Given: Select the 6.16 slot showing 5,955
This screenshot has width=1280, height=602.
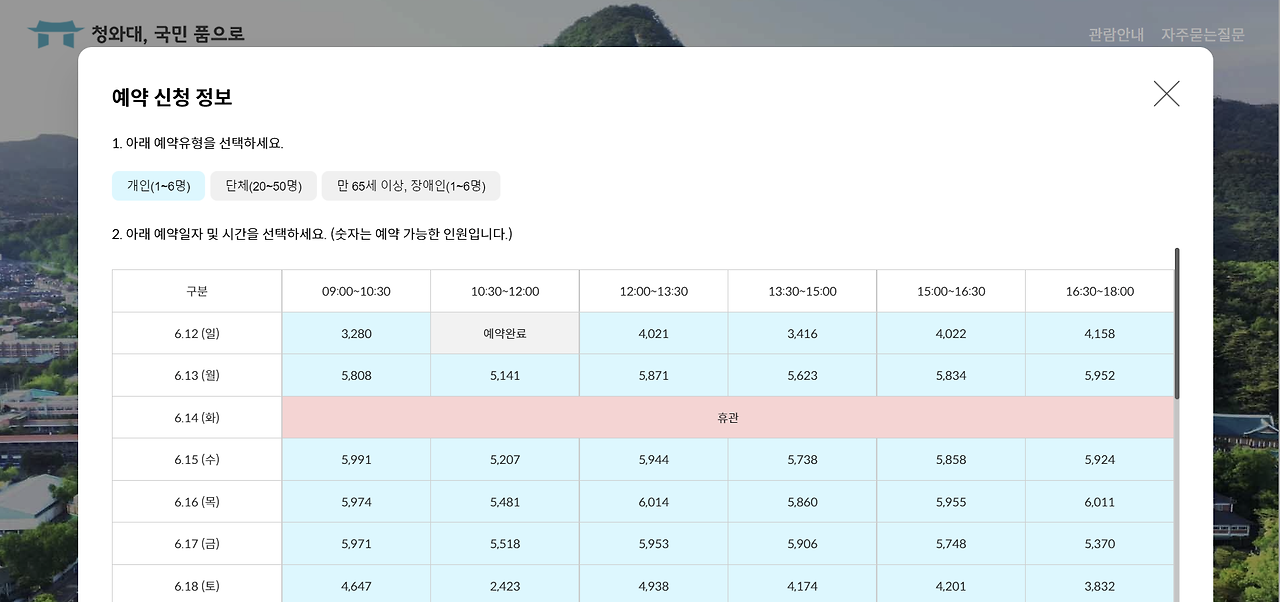Looking at the screenshot, I should coord(951,502).
